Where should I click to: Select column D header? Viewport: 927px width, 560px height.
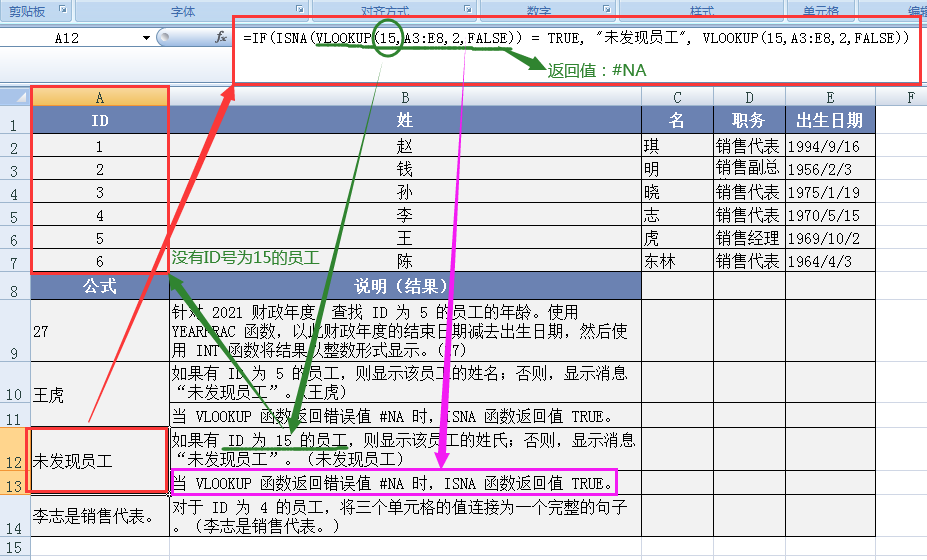click(x=749, y=98)
